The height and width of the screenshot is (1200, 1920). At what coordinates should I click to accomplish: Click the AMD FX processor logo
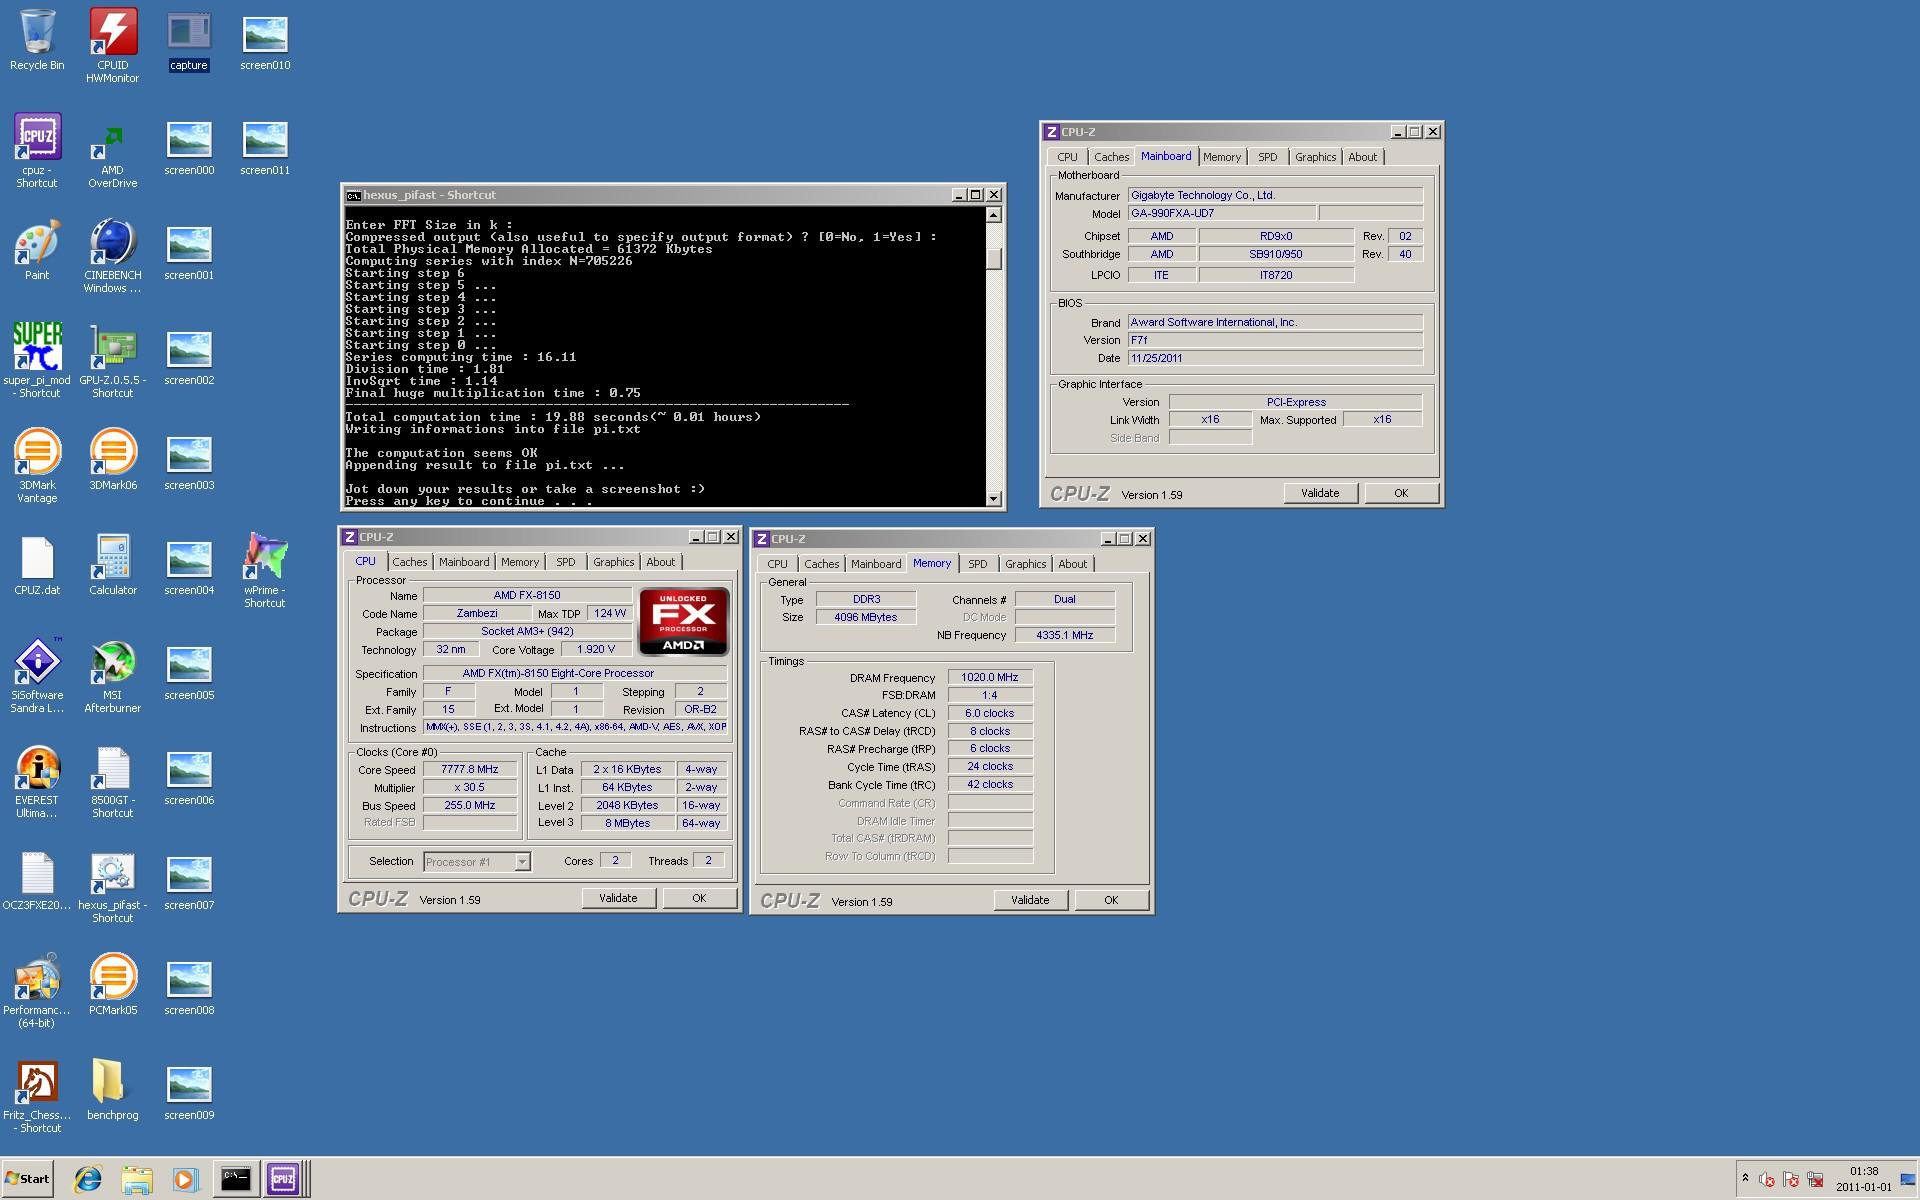(x=684, y=622)
